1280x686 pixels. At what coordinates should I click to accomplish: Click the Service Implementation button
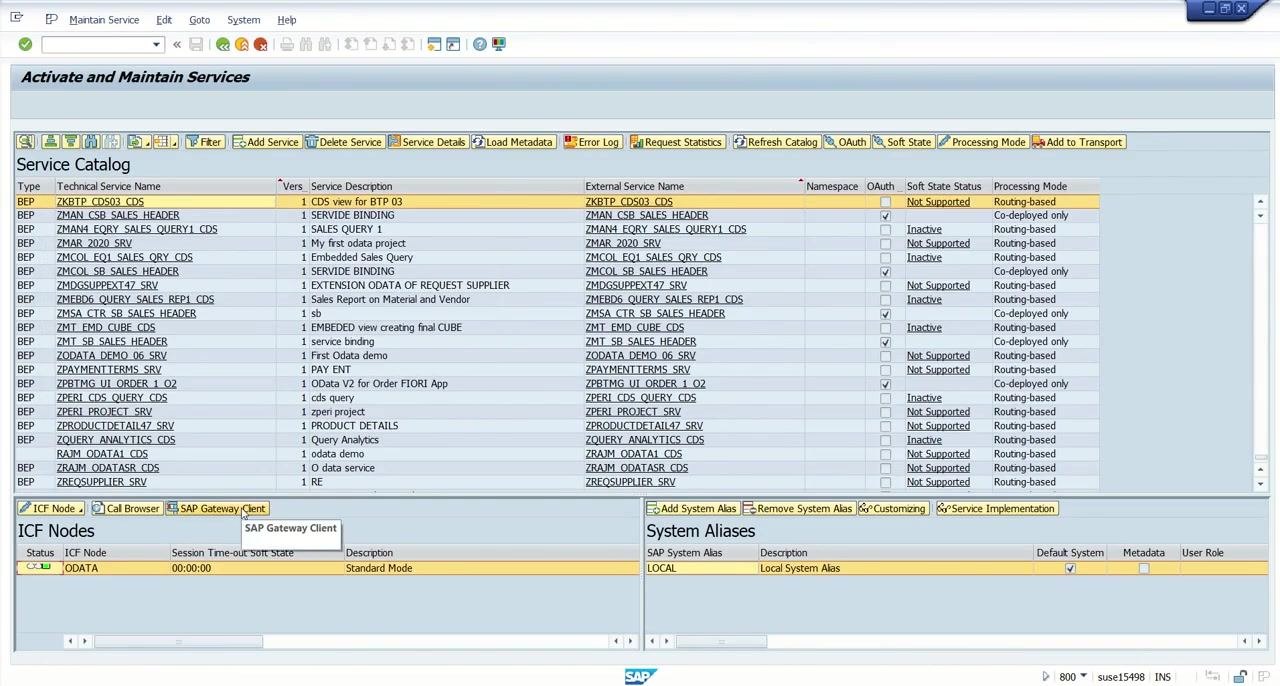pyautogui.click(x=996, y=508)
